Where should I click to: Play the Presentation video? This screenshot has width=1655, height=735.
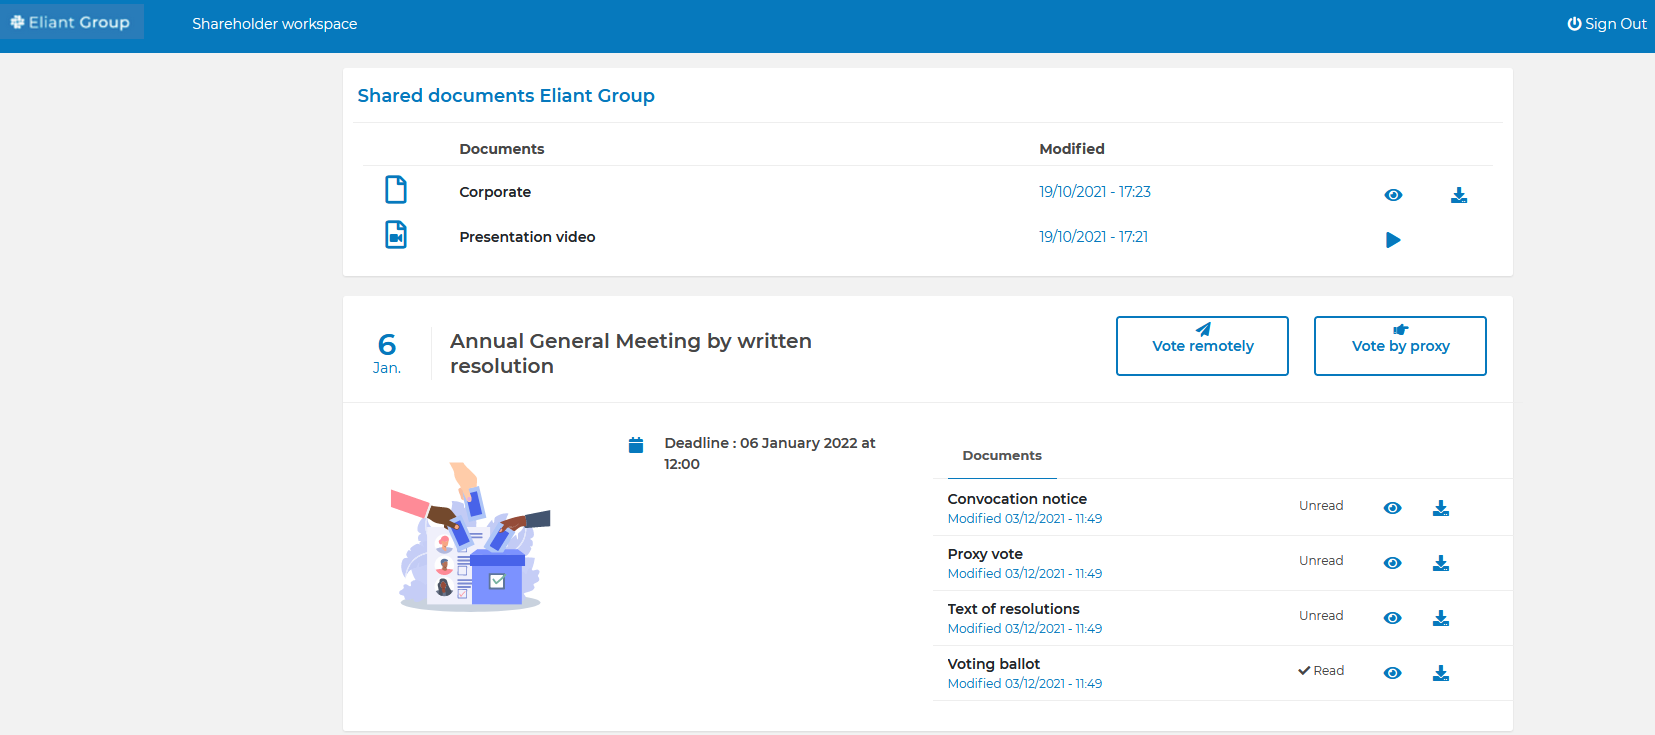click(x=1393, y=240)
